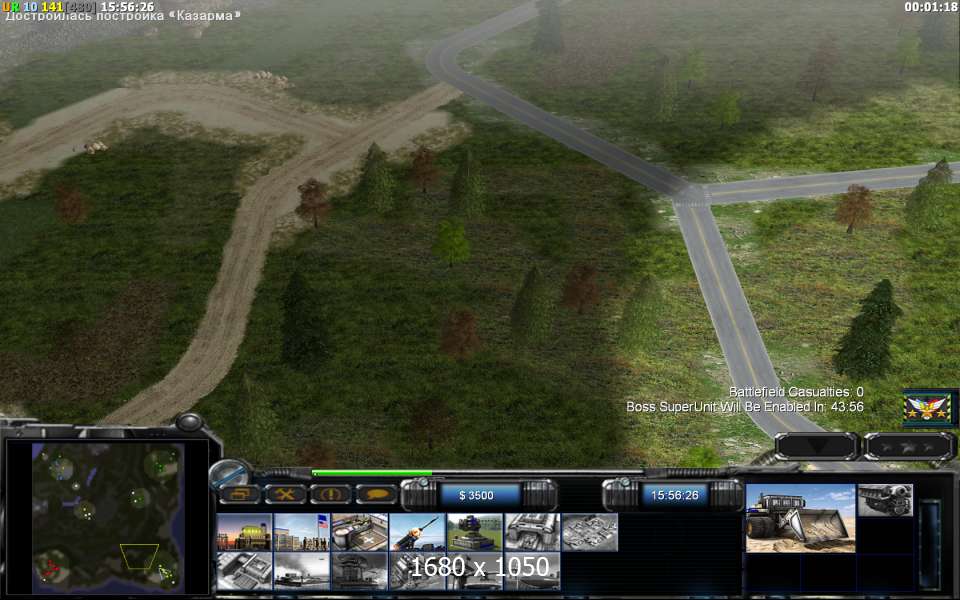
Task: Click the stacked rectangles command bar button
Action: pyautogui.click(x=239, y=494)
